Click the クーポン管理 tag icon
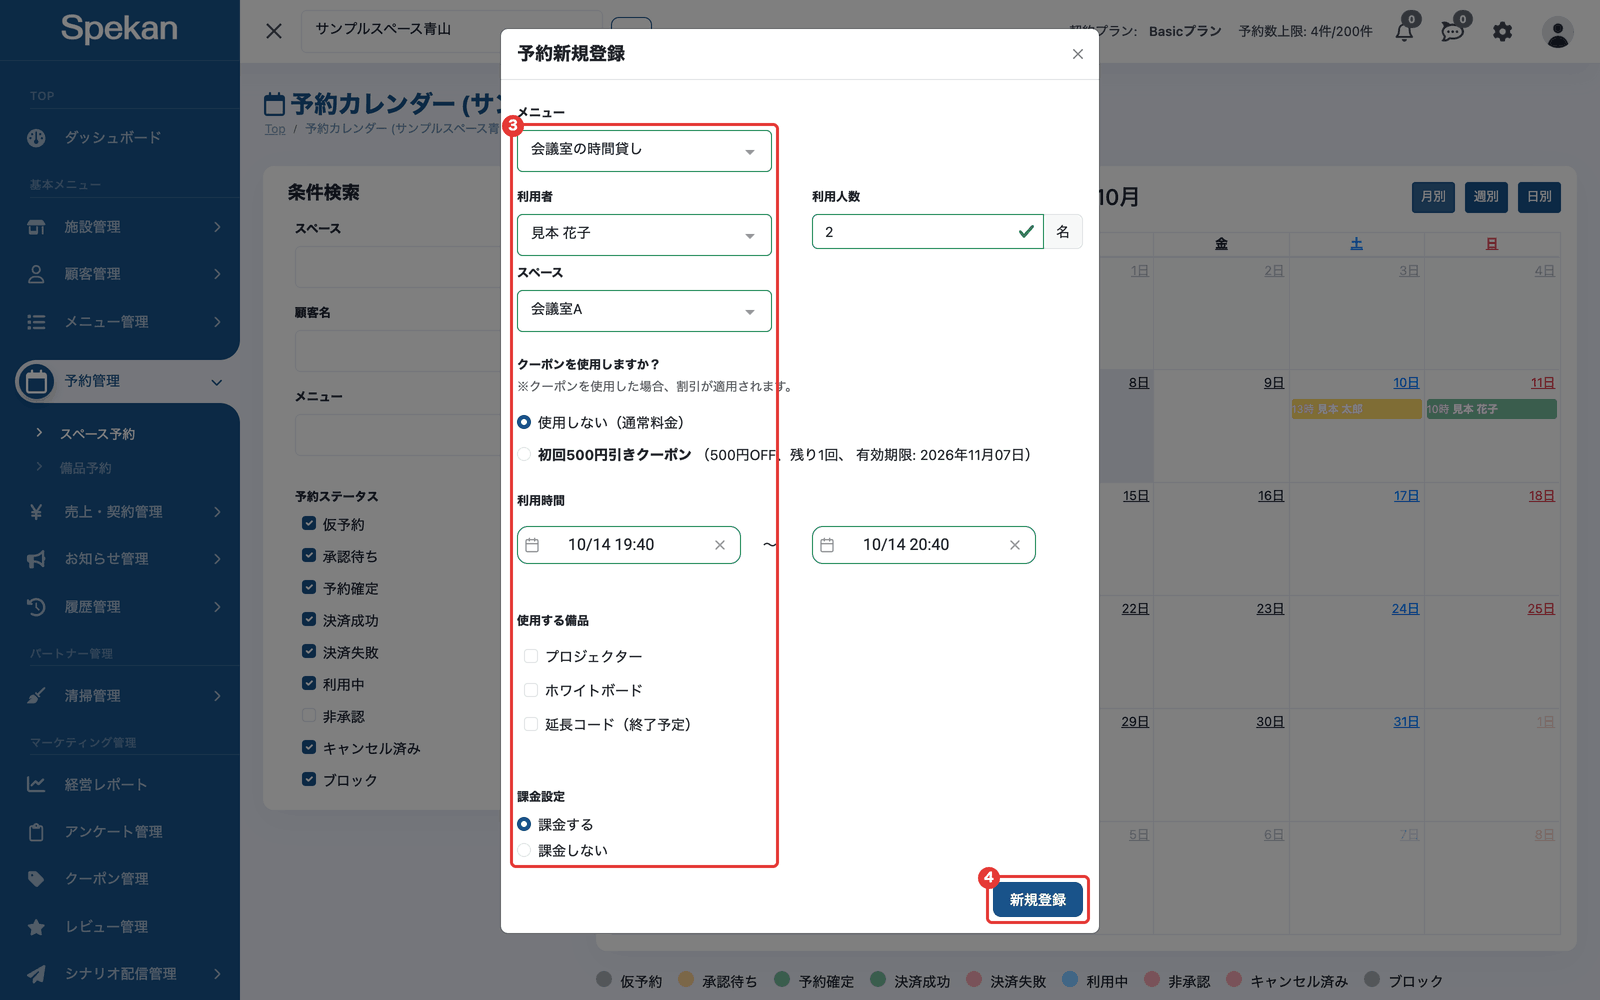1600x1000 pixels. tap(36, 879)
